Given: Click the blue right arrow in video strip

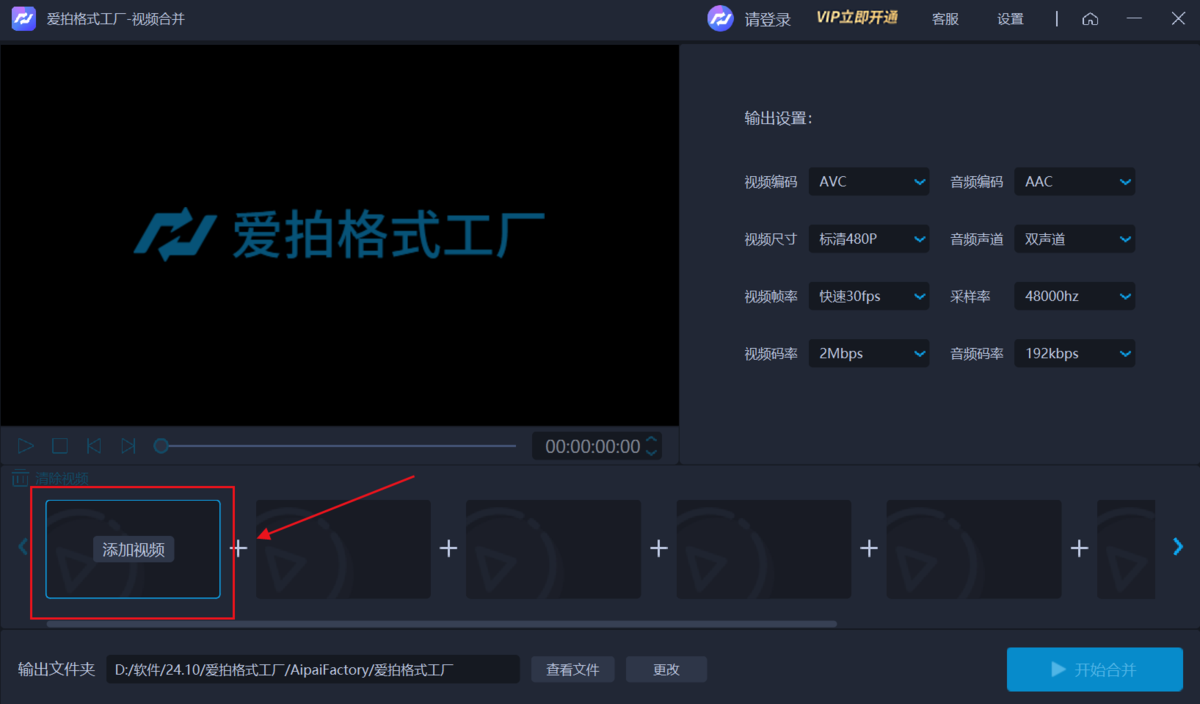Looking at the screenshot, I should [x=1178, y=546].
